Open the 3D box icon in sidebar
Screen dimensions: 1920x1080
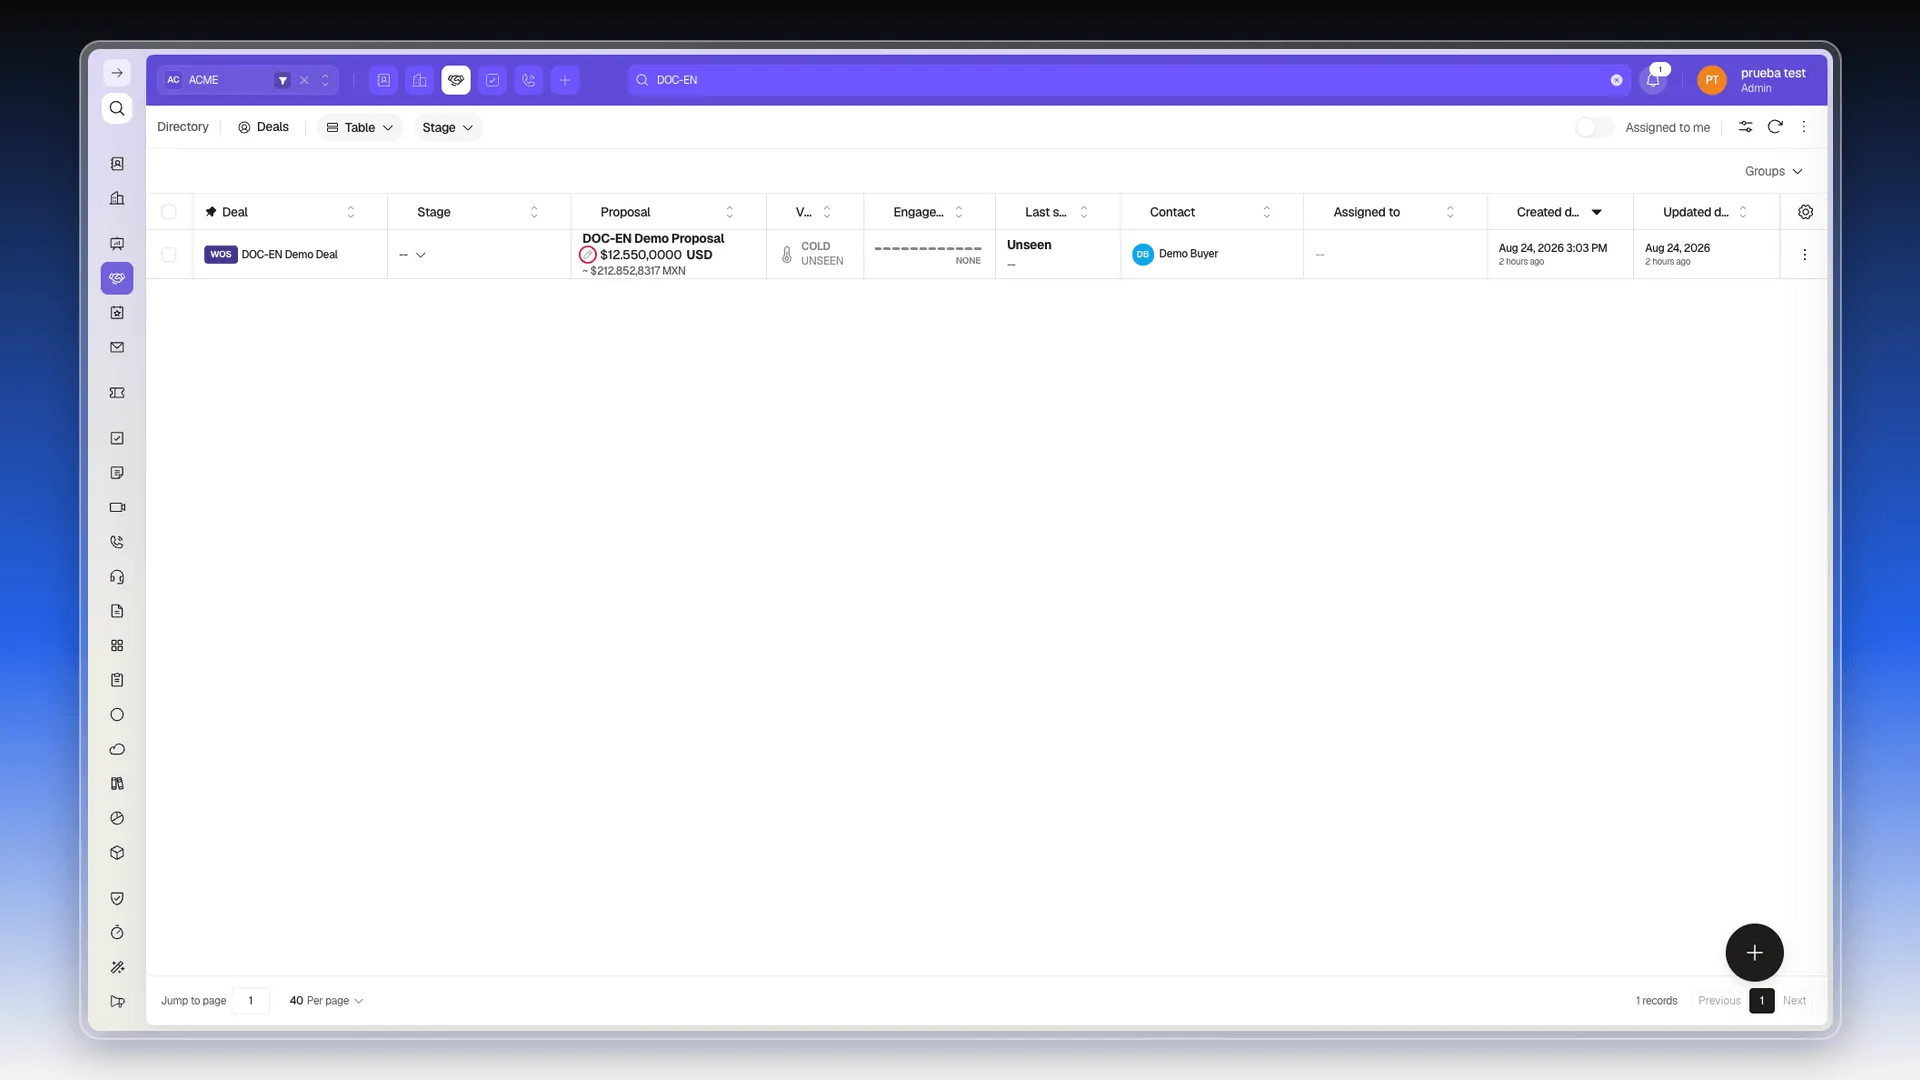pos(117,853)
